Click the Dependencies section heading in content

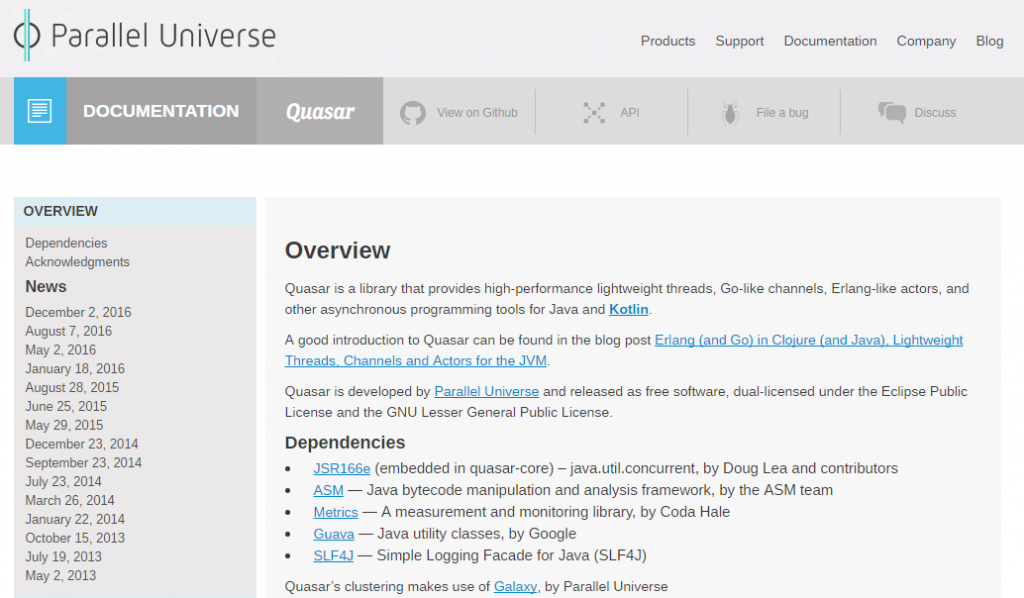click(x=345, y=443)
